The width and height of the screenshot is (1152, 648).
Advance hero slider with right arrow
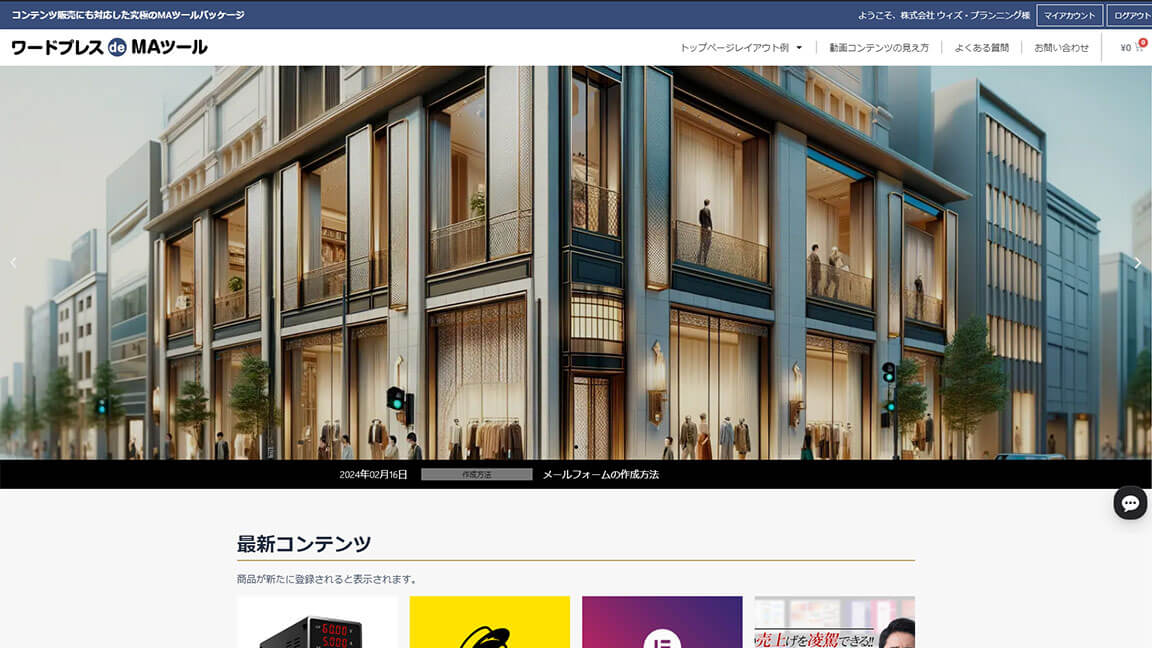tap(1137, 262)
